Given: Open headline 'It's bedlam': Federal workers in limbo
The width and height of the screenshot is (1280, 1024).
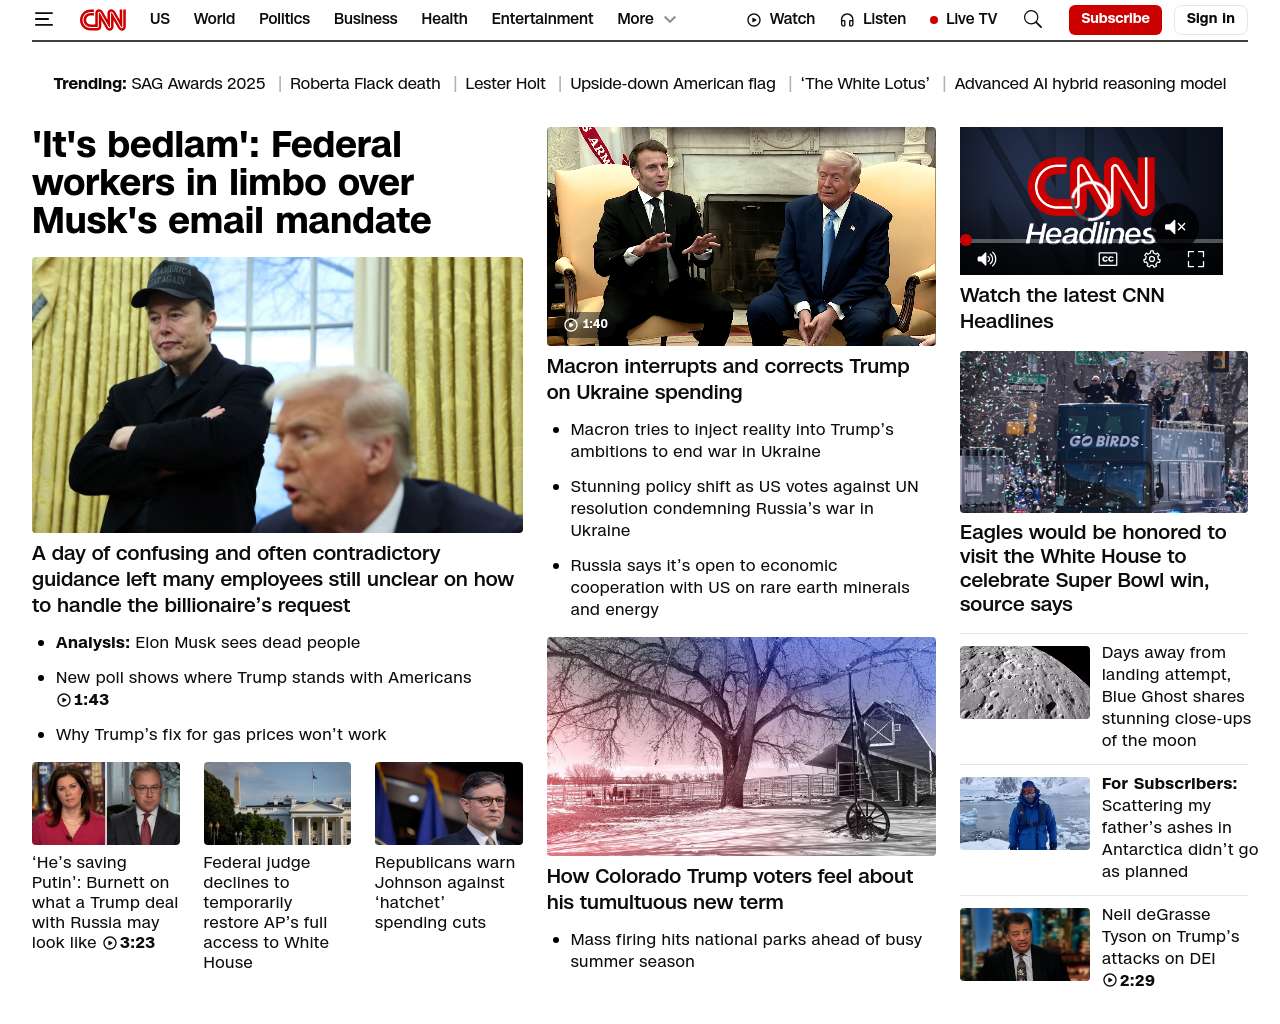Looking at the screenshot, I should click(x=232, y=183).
